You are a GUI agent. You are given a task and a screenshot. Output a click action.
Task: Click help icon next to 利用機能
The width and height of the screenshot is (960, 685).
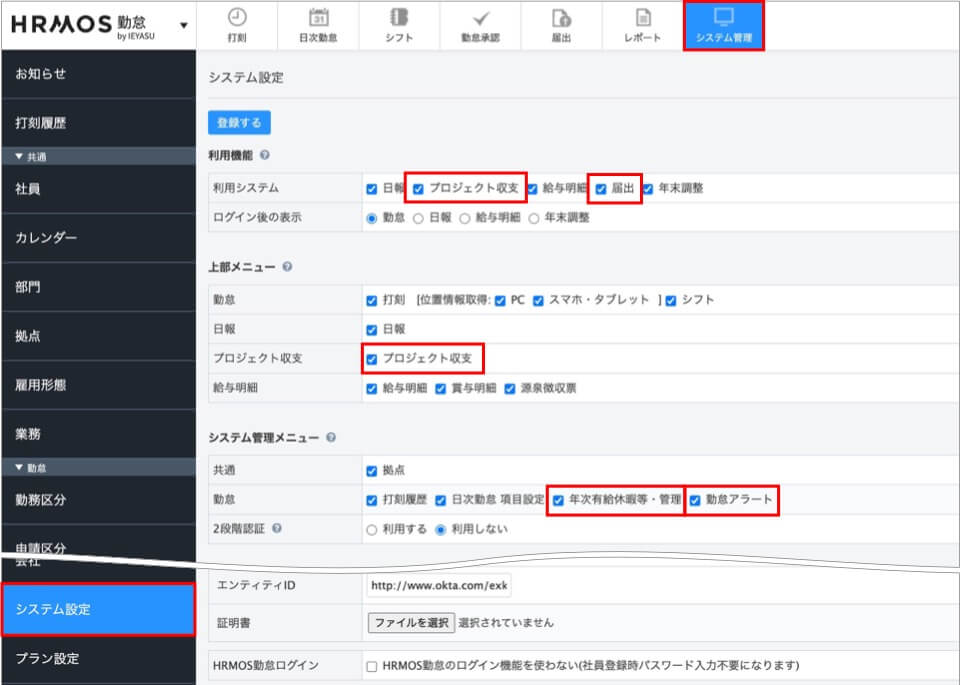point(265,156)
